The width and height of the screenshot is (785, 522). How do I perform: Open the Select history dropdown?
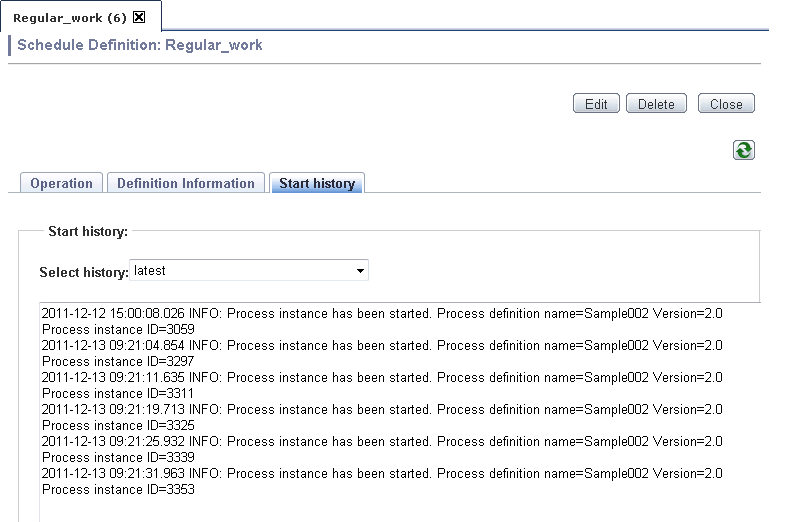click(x=249, y=270)
